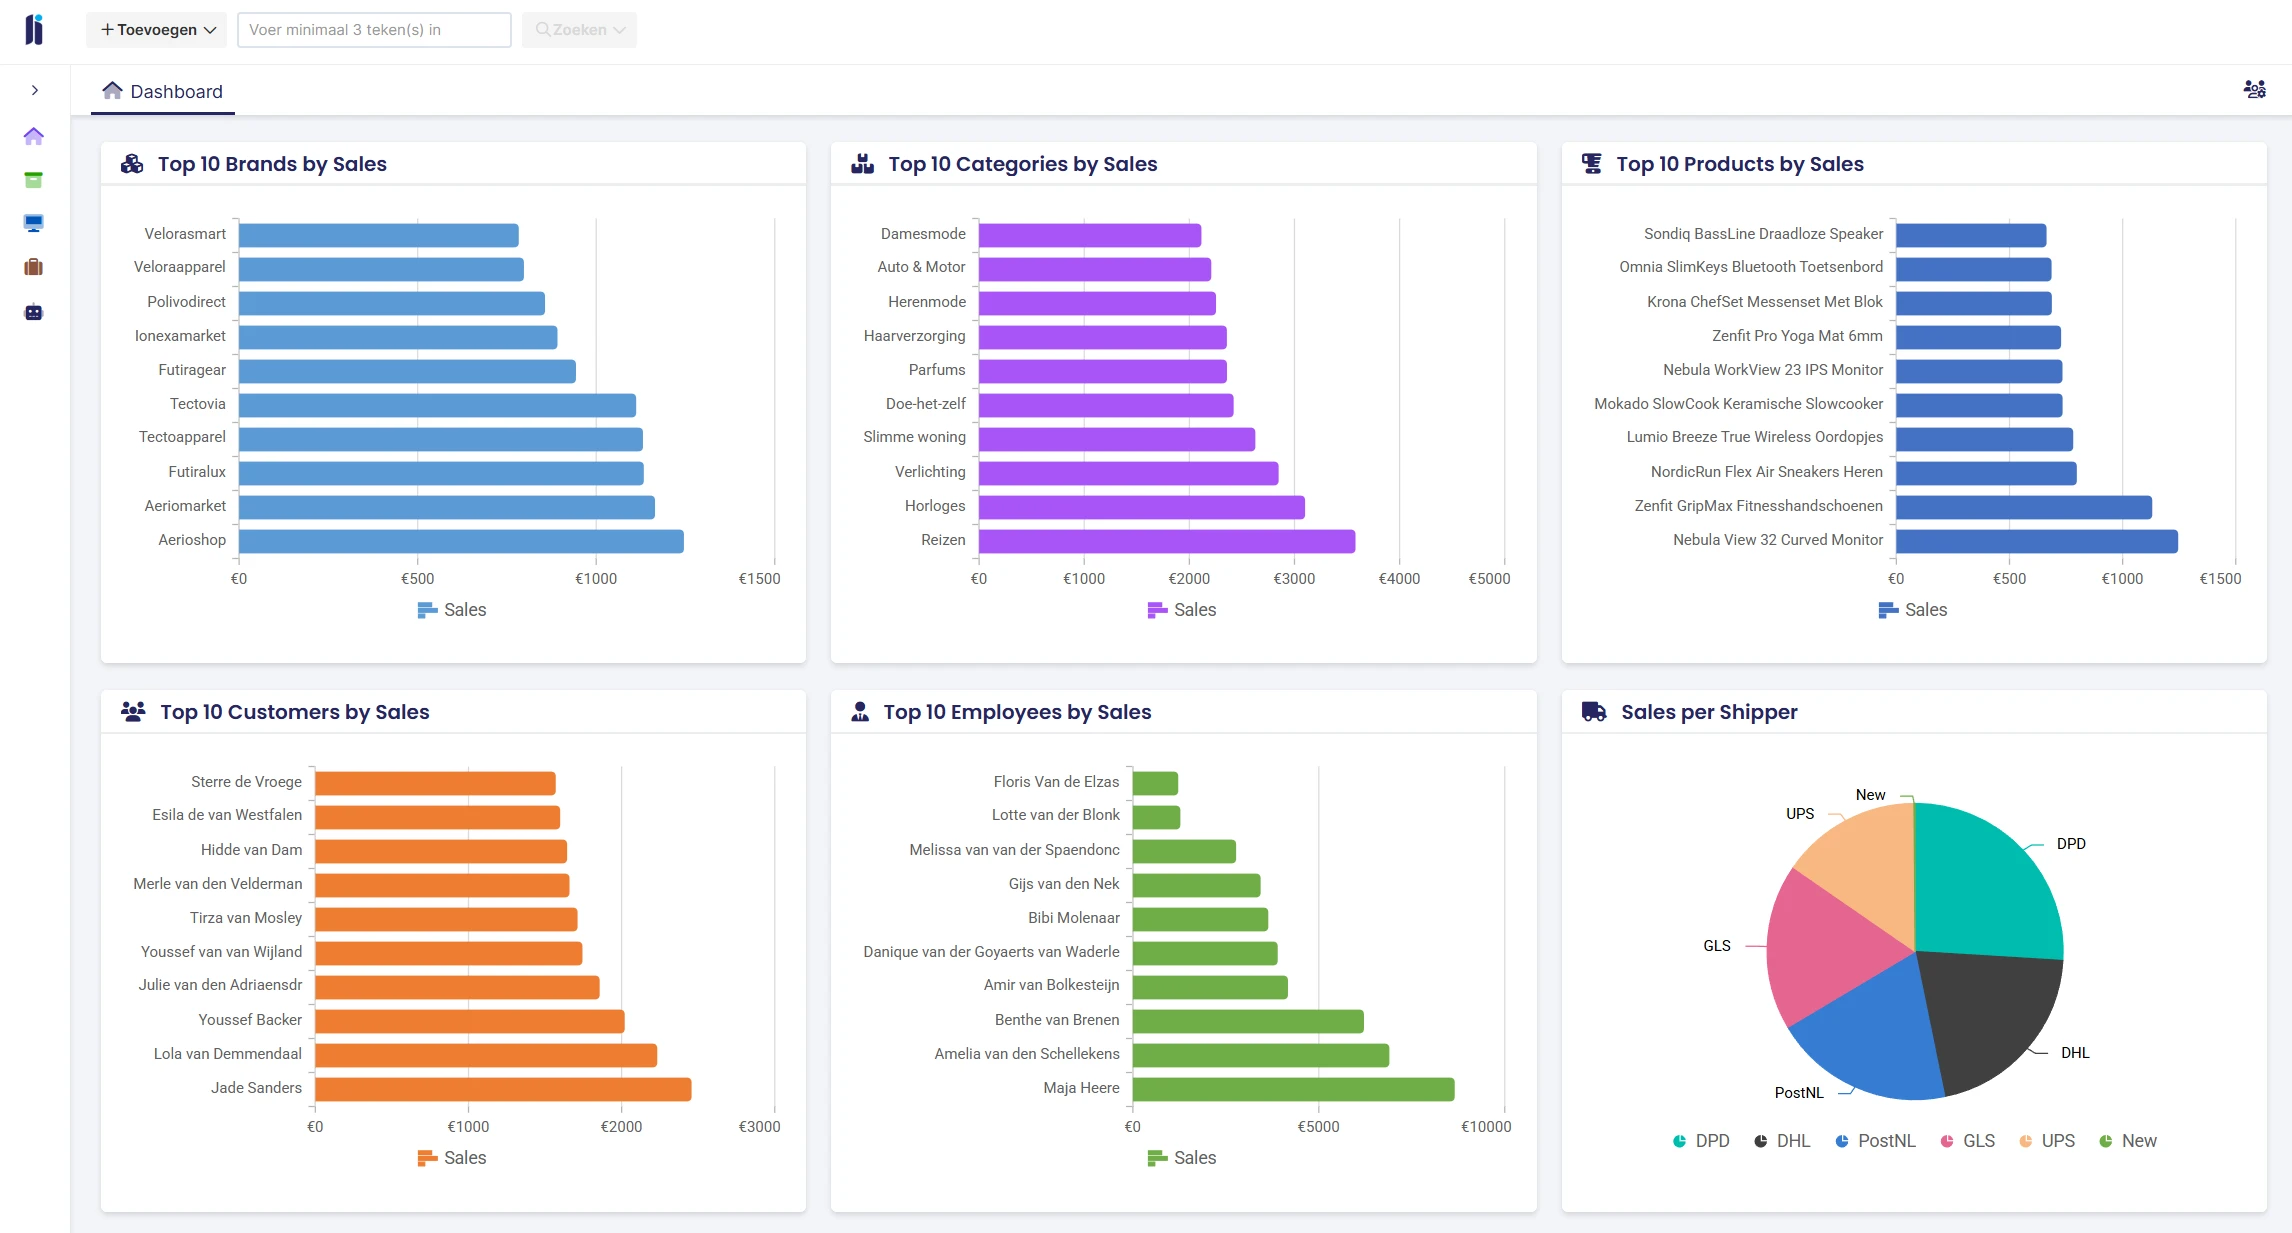2292x1233 pixels.
Task: Click the 'Bibi Molenaar' employee label
Action: click(x=1074, y=918)
